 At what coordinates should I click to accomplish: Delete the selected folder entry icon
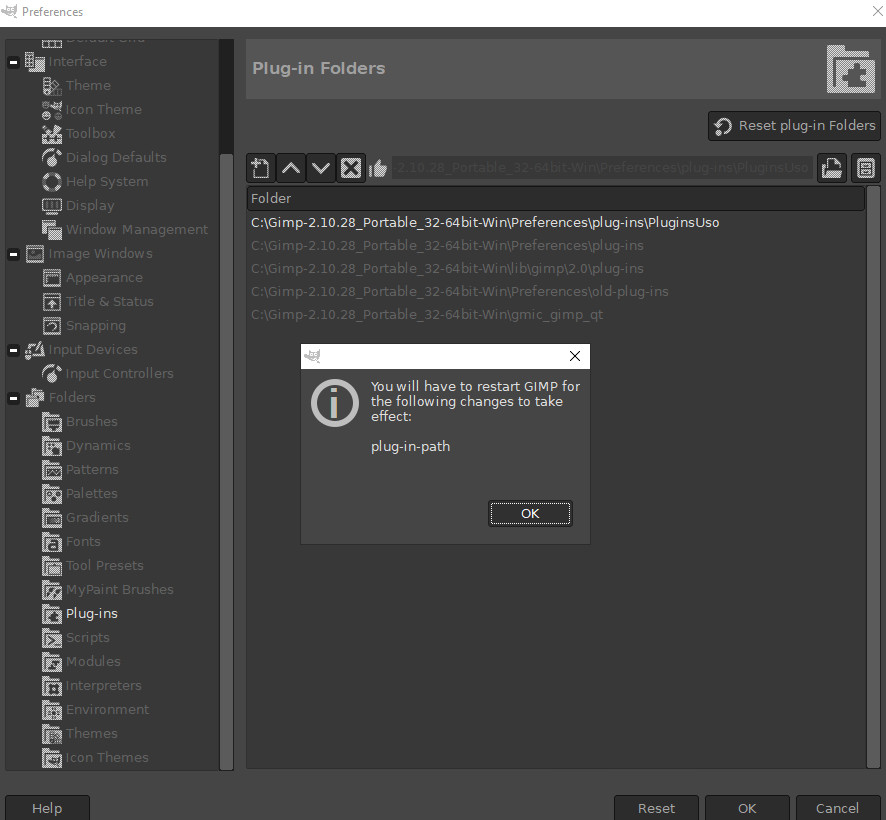(351, 168)
